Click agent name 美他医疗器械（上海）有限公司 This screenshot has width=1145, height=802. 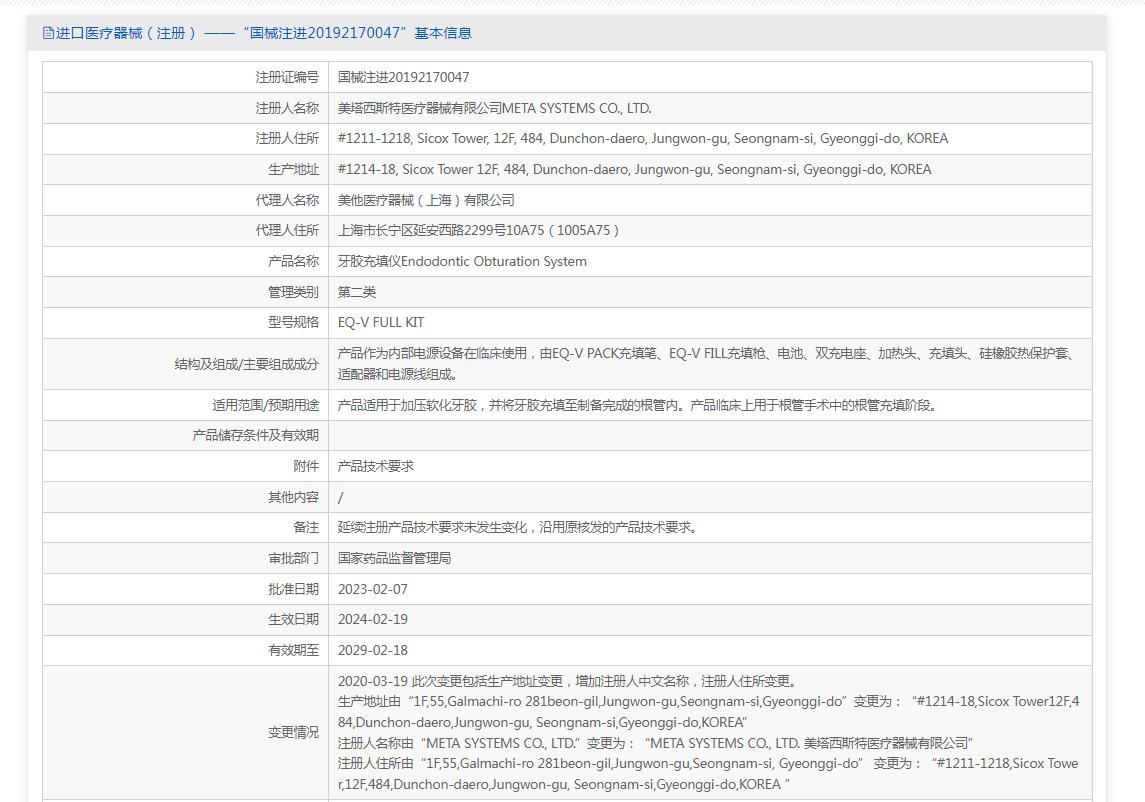pyautogui.click(x=426, y=200)
